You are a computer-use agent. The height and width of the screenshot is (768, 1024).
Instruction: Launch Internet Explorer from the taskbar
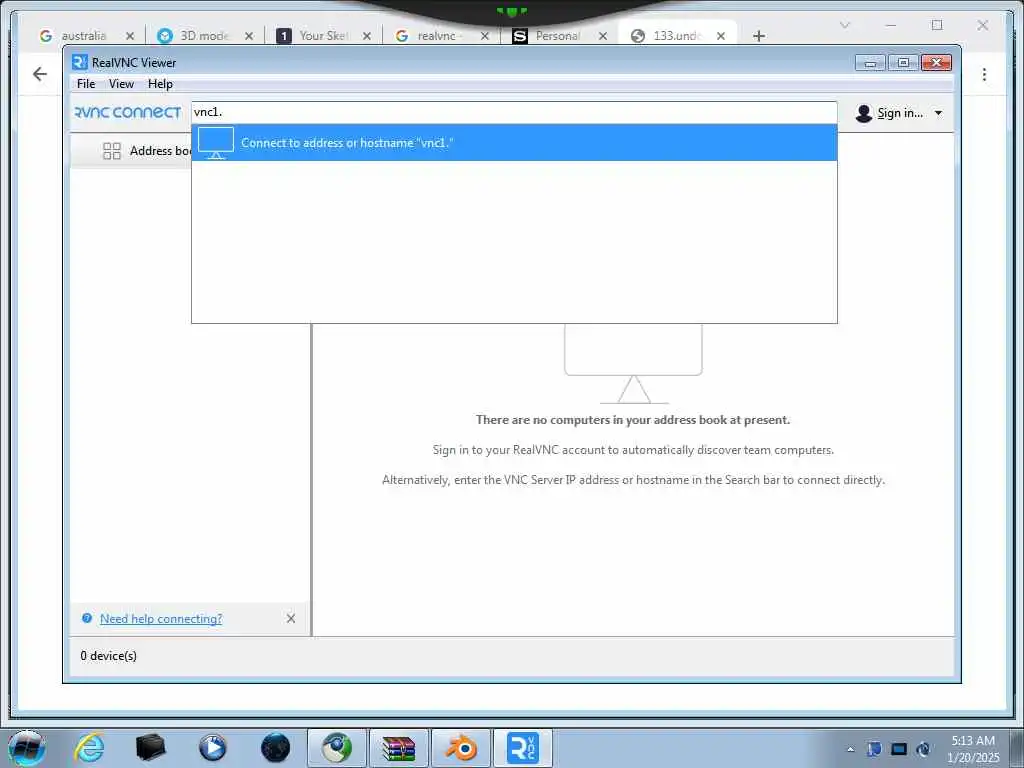coord(89,748)
